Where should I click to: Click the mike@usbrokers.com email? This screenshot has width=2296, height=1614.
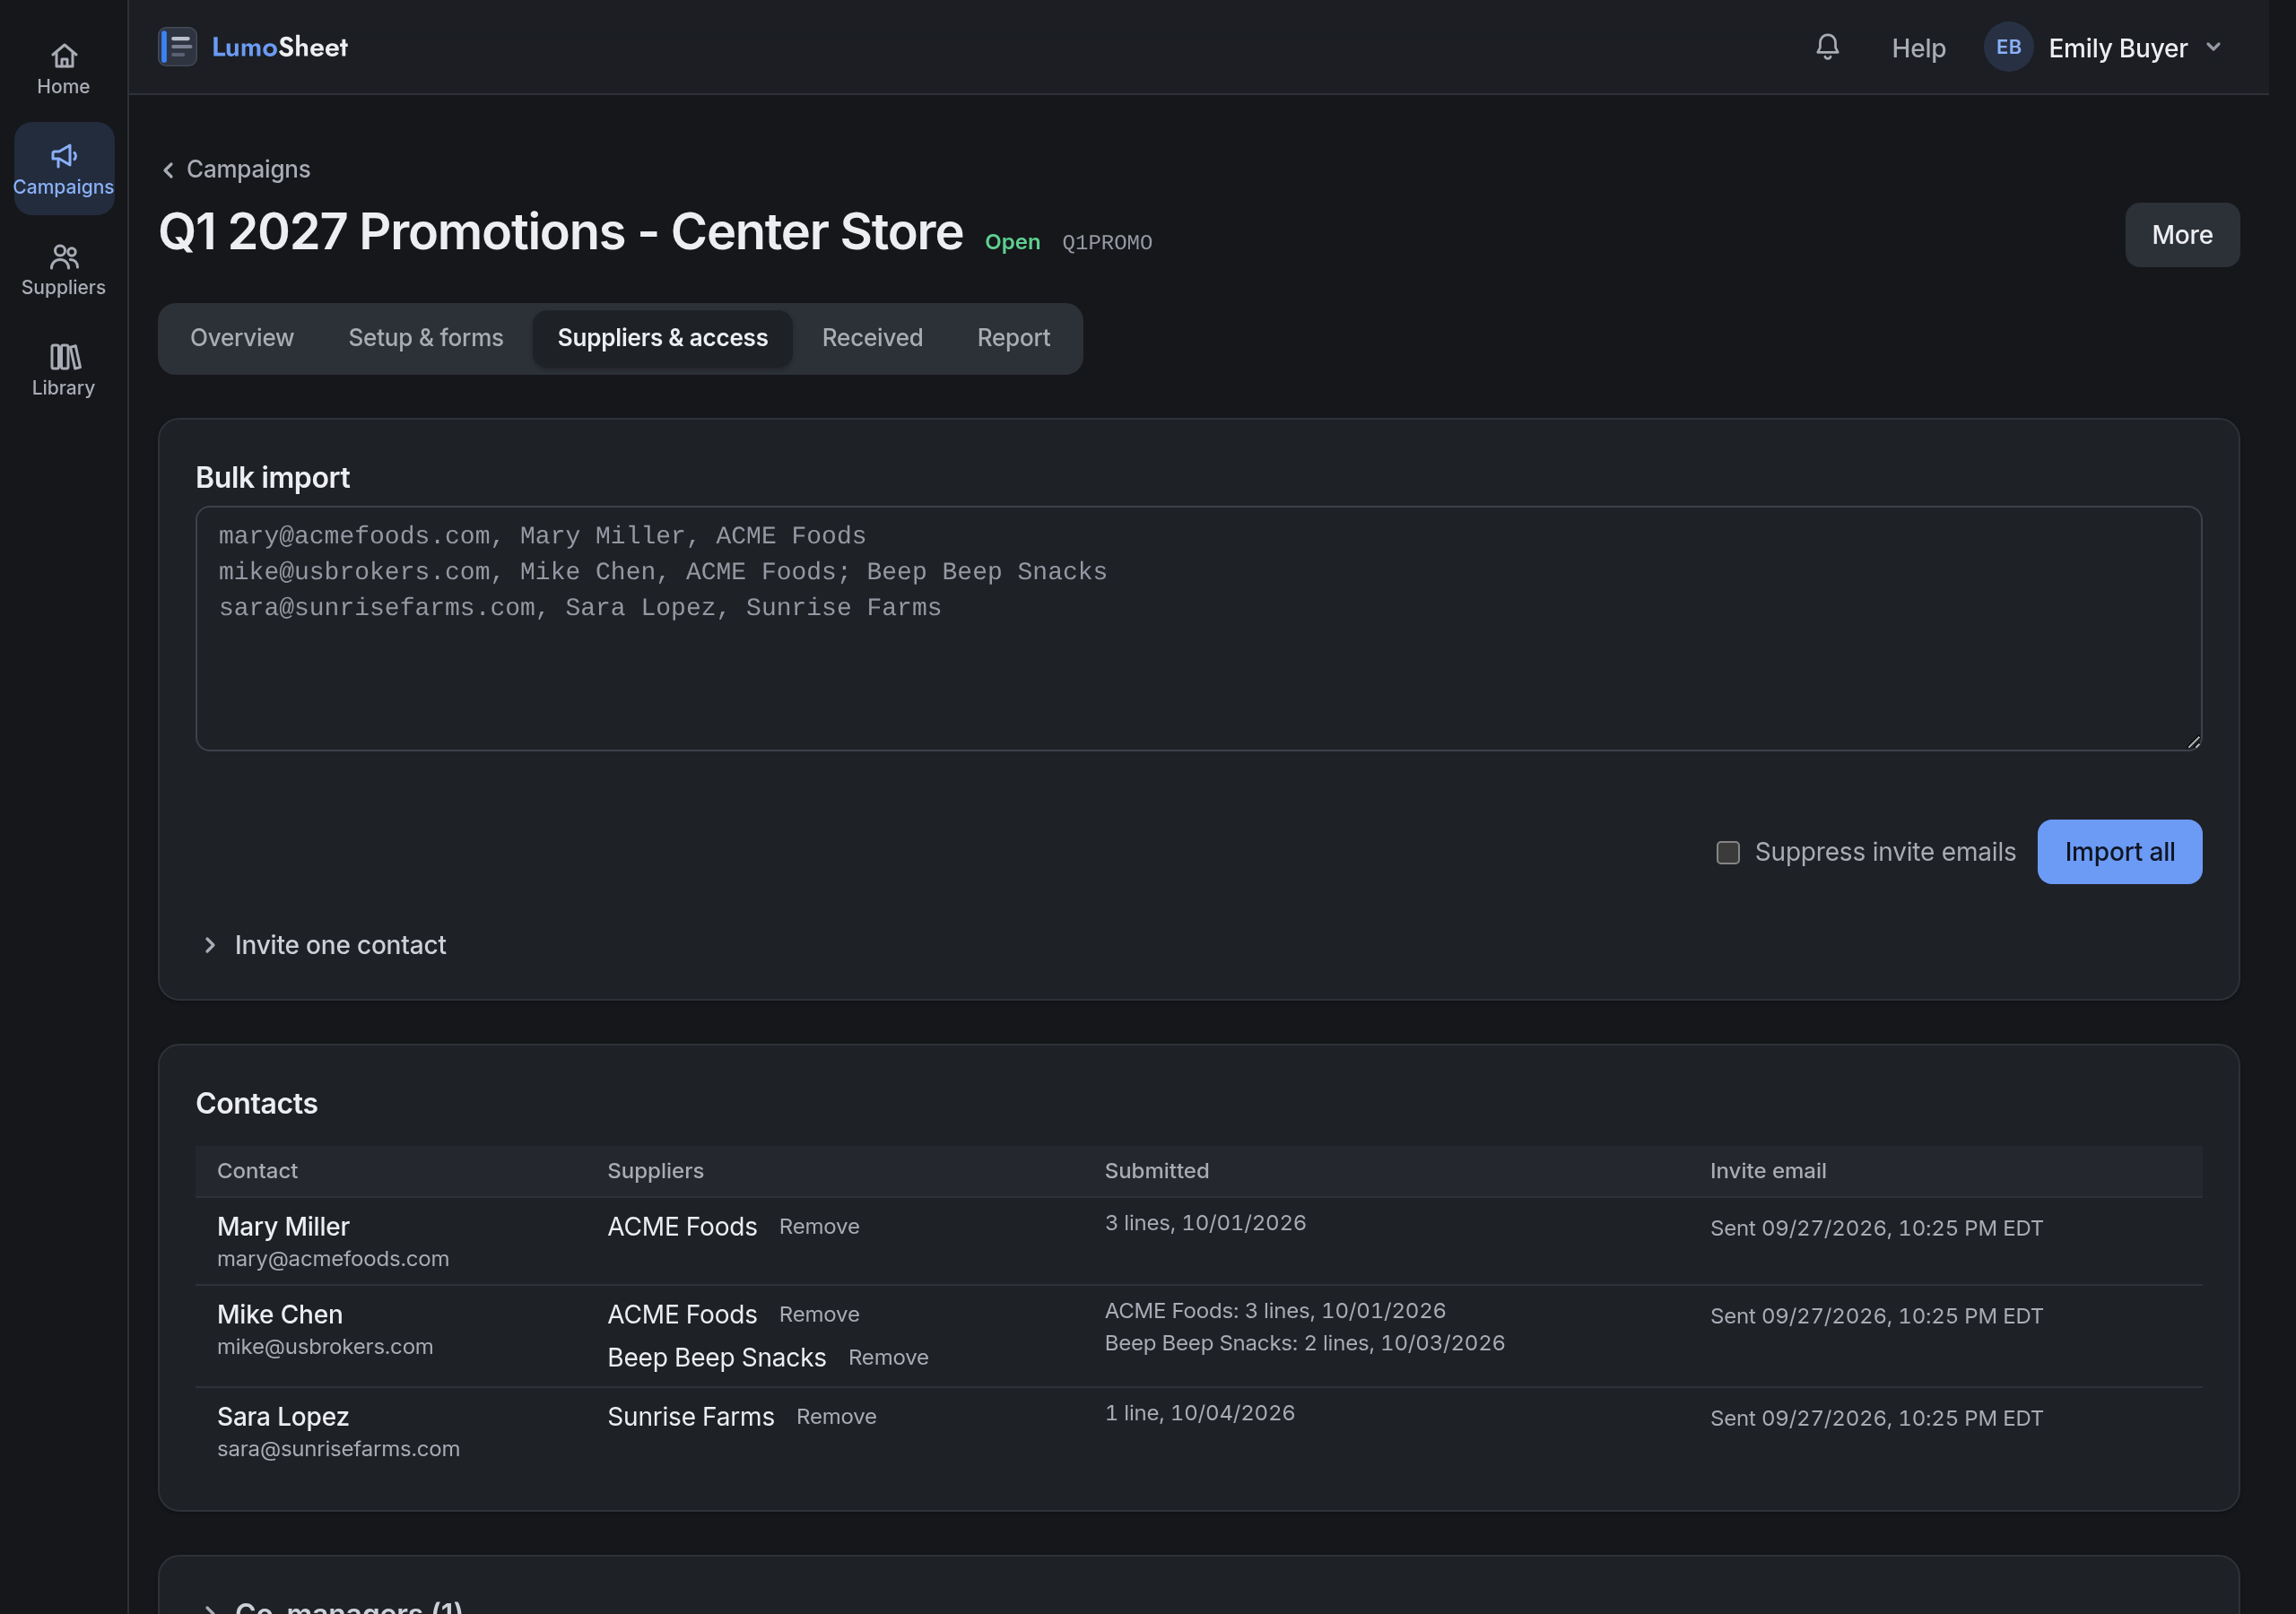click(325, 1347)
